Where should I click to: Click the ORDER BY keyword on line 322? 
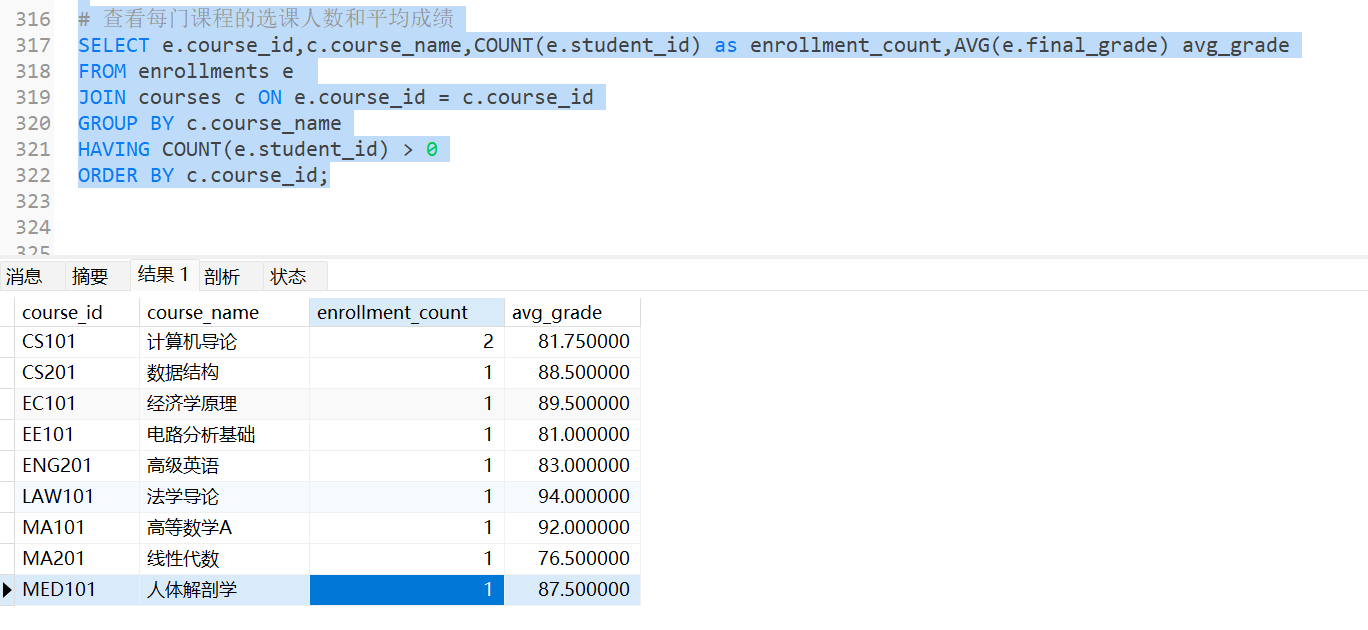coord(126,175)
